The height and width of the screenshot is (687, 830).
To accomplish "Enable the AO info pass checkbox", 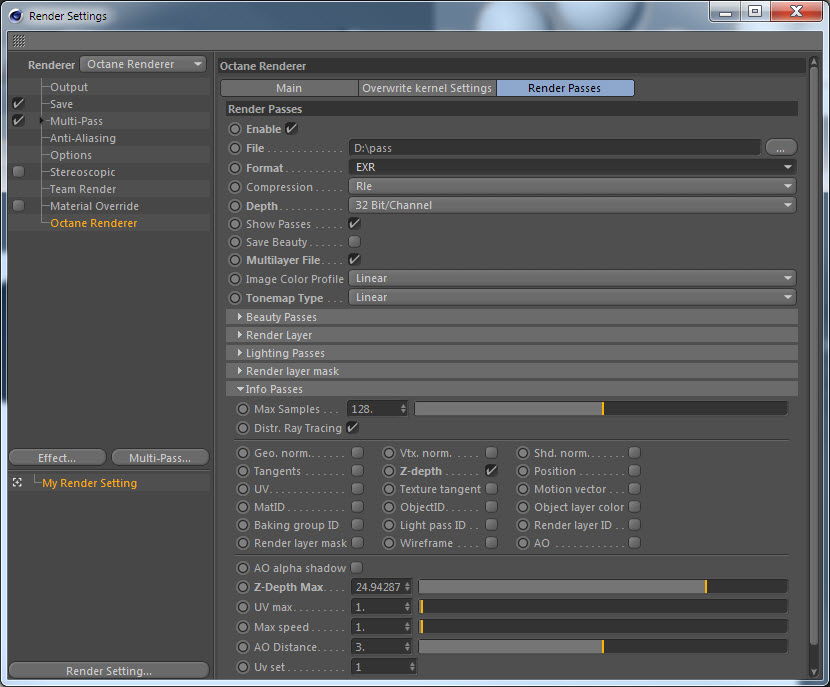I will 634,543.
